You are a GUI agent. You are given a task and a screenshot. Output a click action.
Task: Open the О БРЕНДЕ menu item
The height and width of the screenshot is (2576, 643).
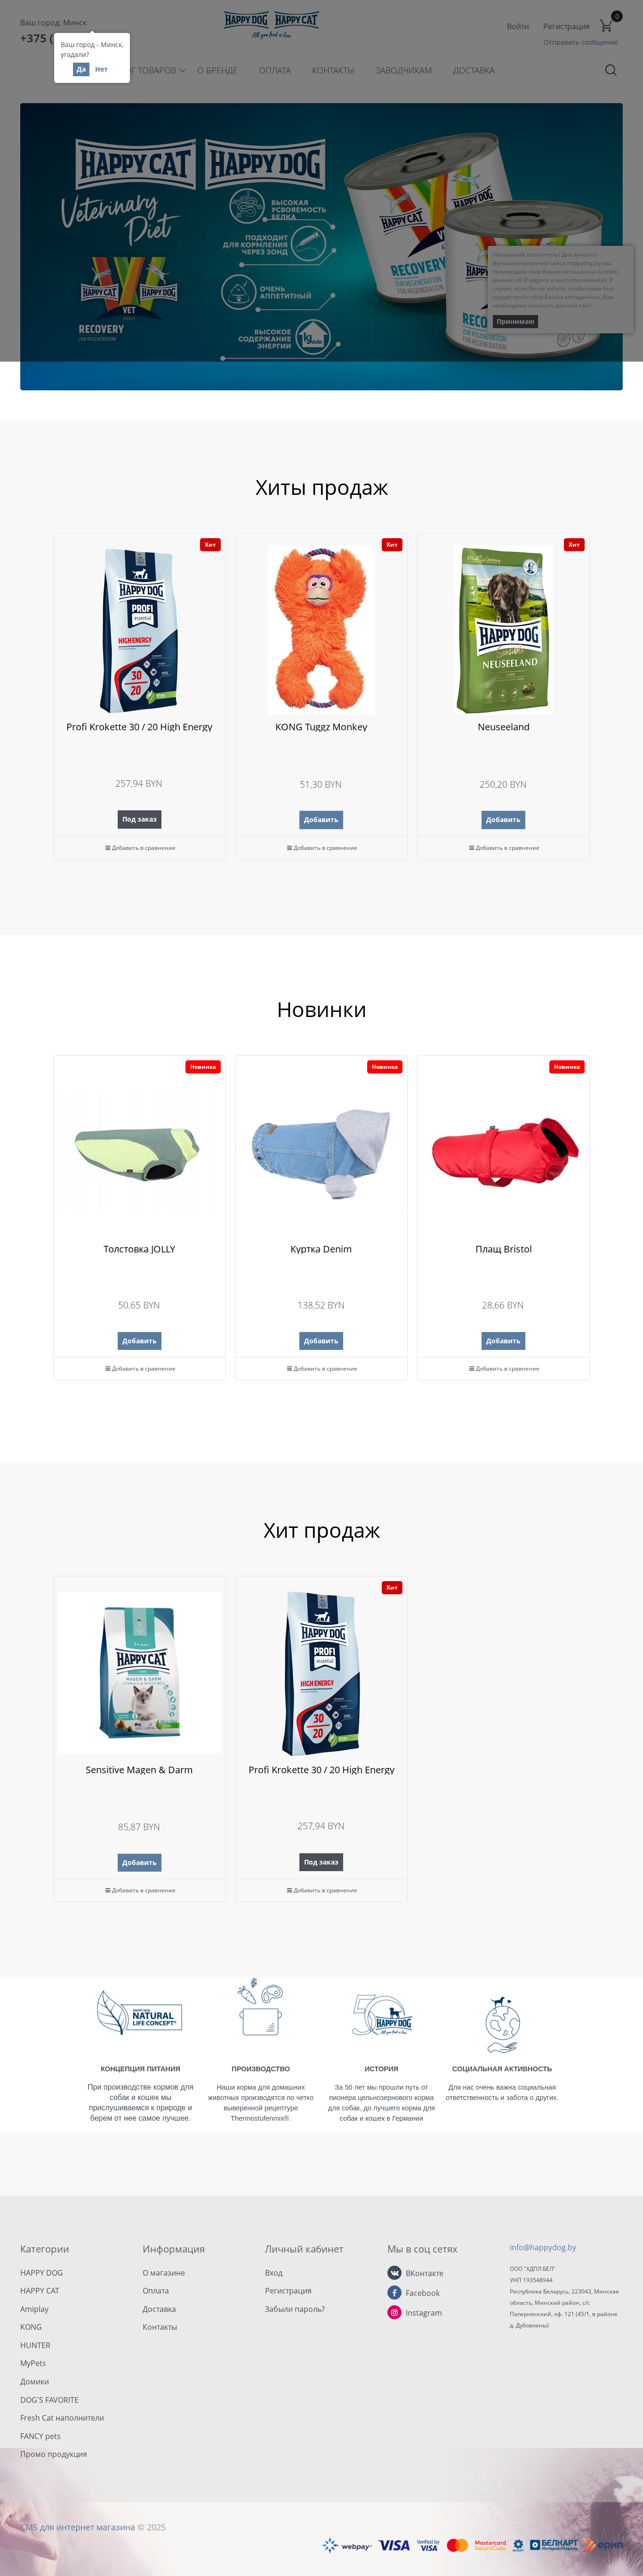point(217,71)
